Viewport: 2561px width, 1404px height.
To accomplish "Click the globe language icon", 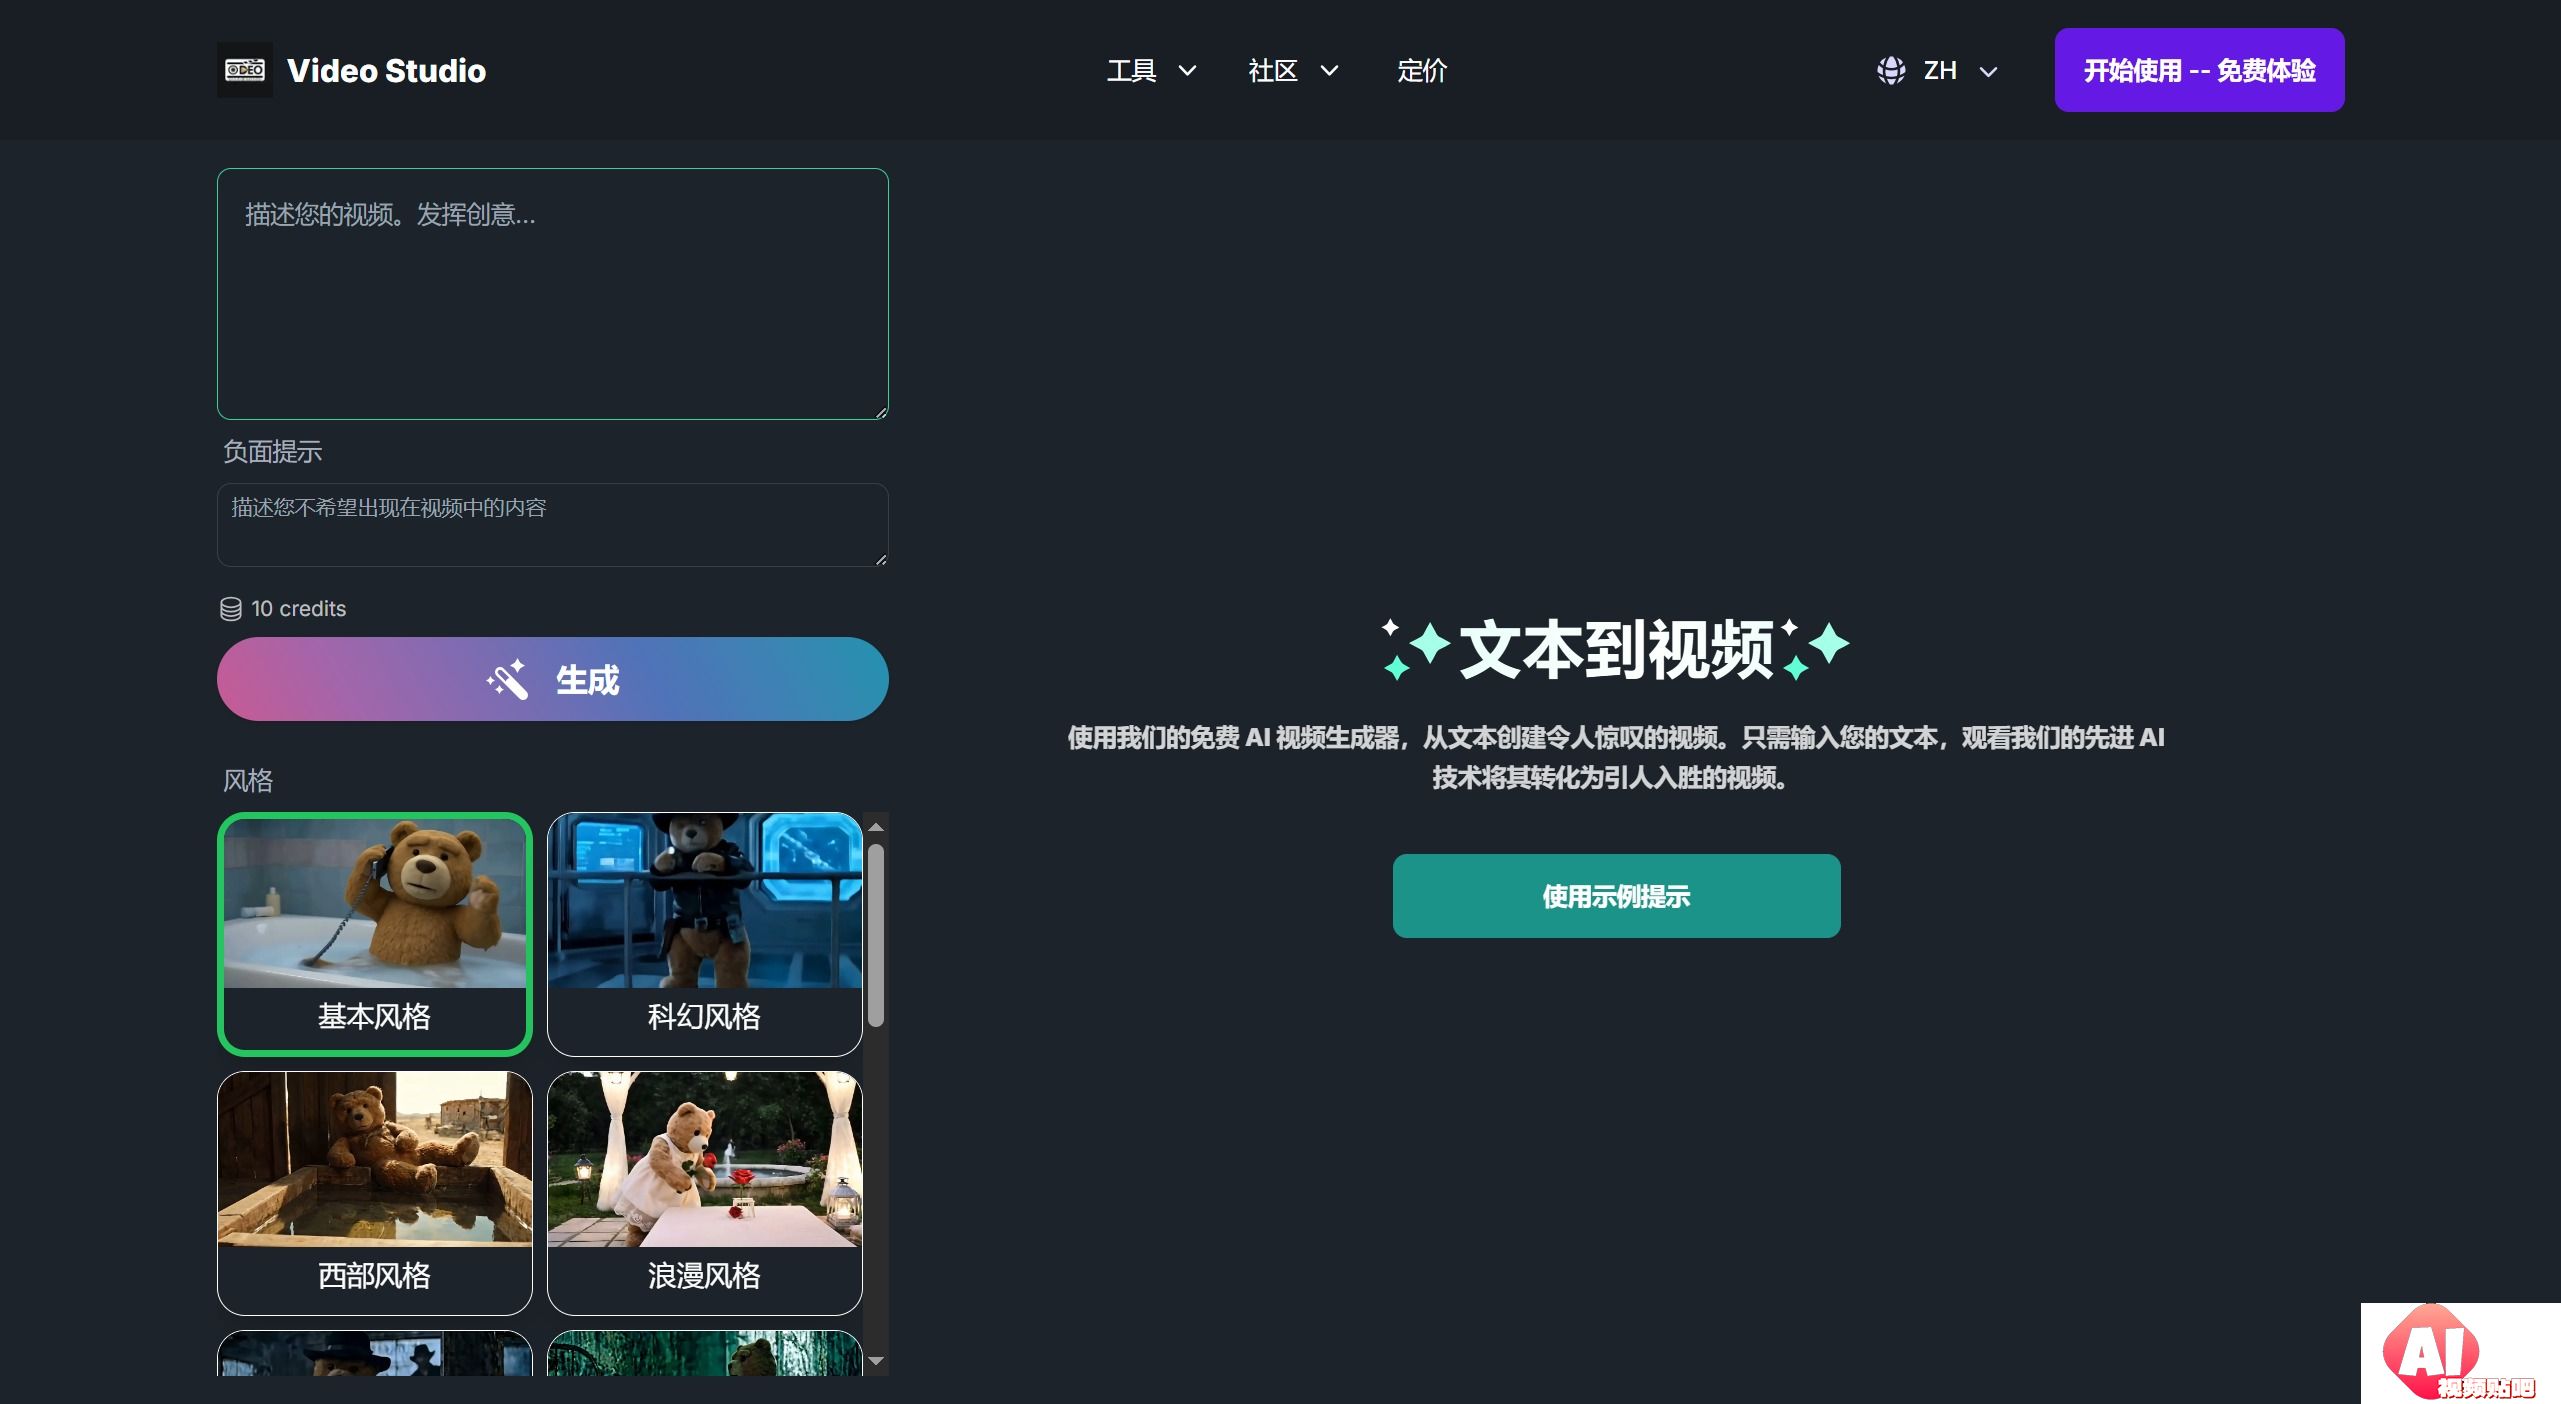I will (x=1890, y=70).
